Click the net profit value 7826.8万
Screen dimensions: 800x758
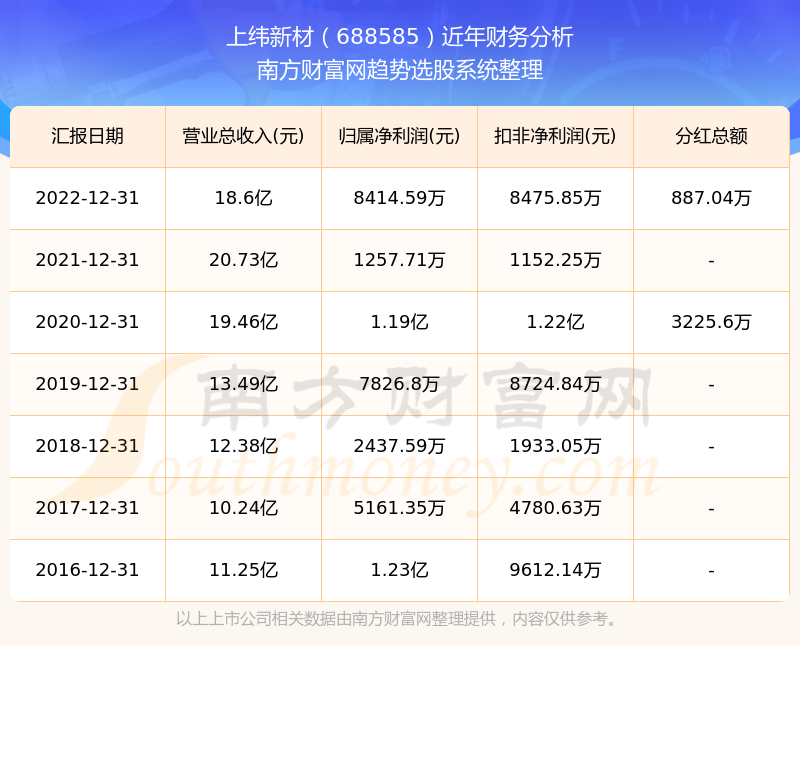(399, 384)
